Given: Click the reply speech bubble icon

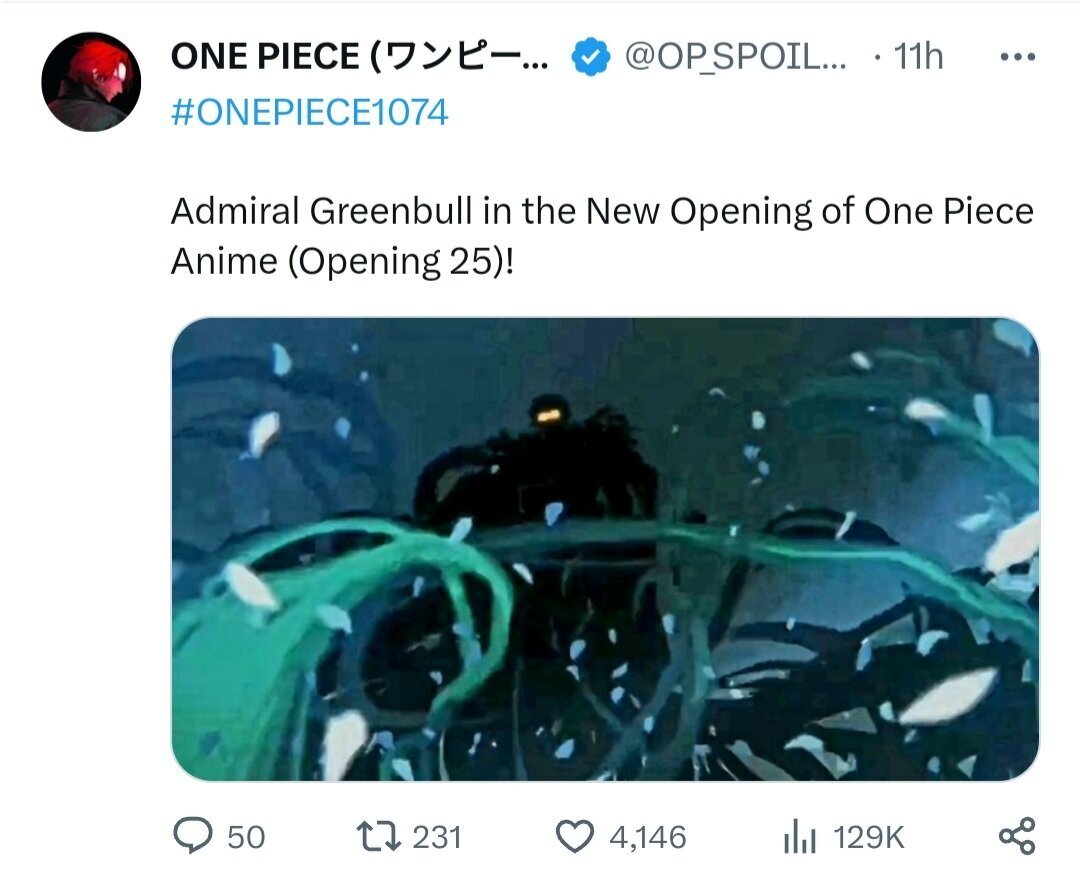Looking at the screenshot, I should point(194,836).
